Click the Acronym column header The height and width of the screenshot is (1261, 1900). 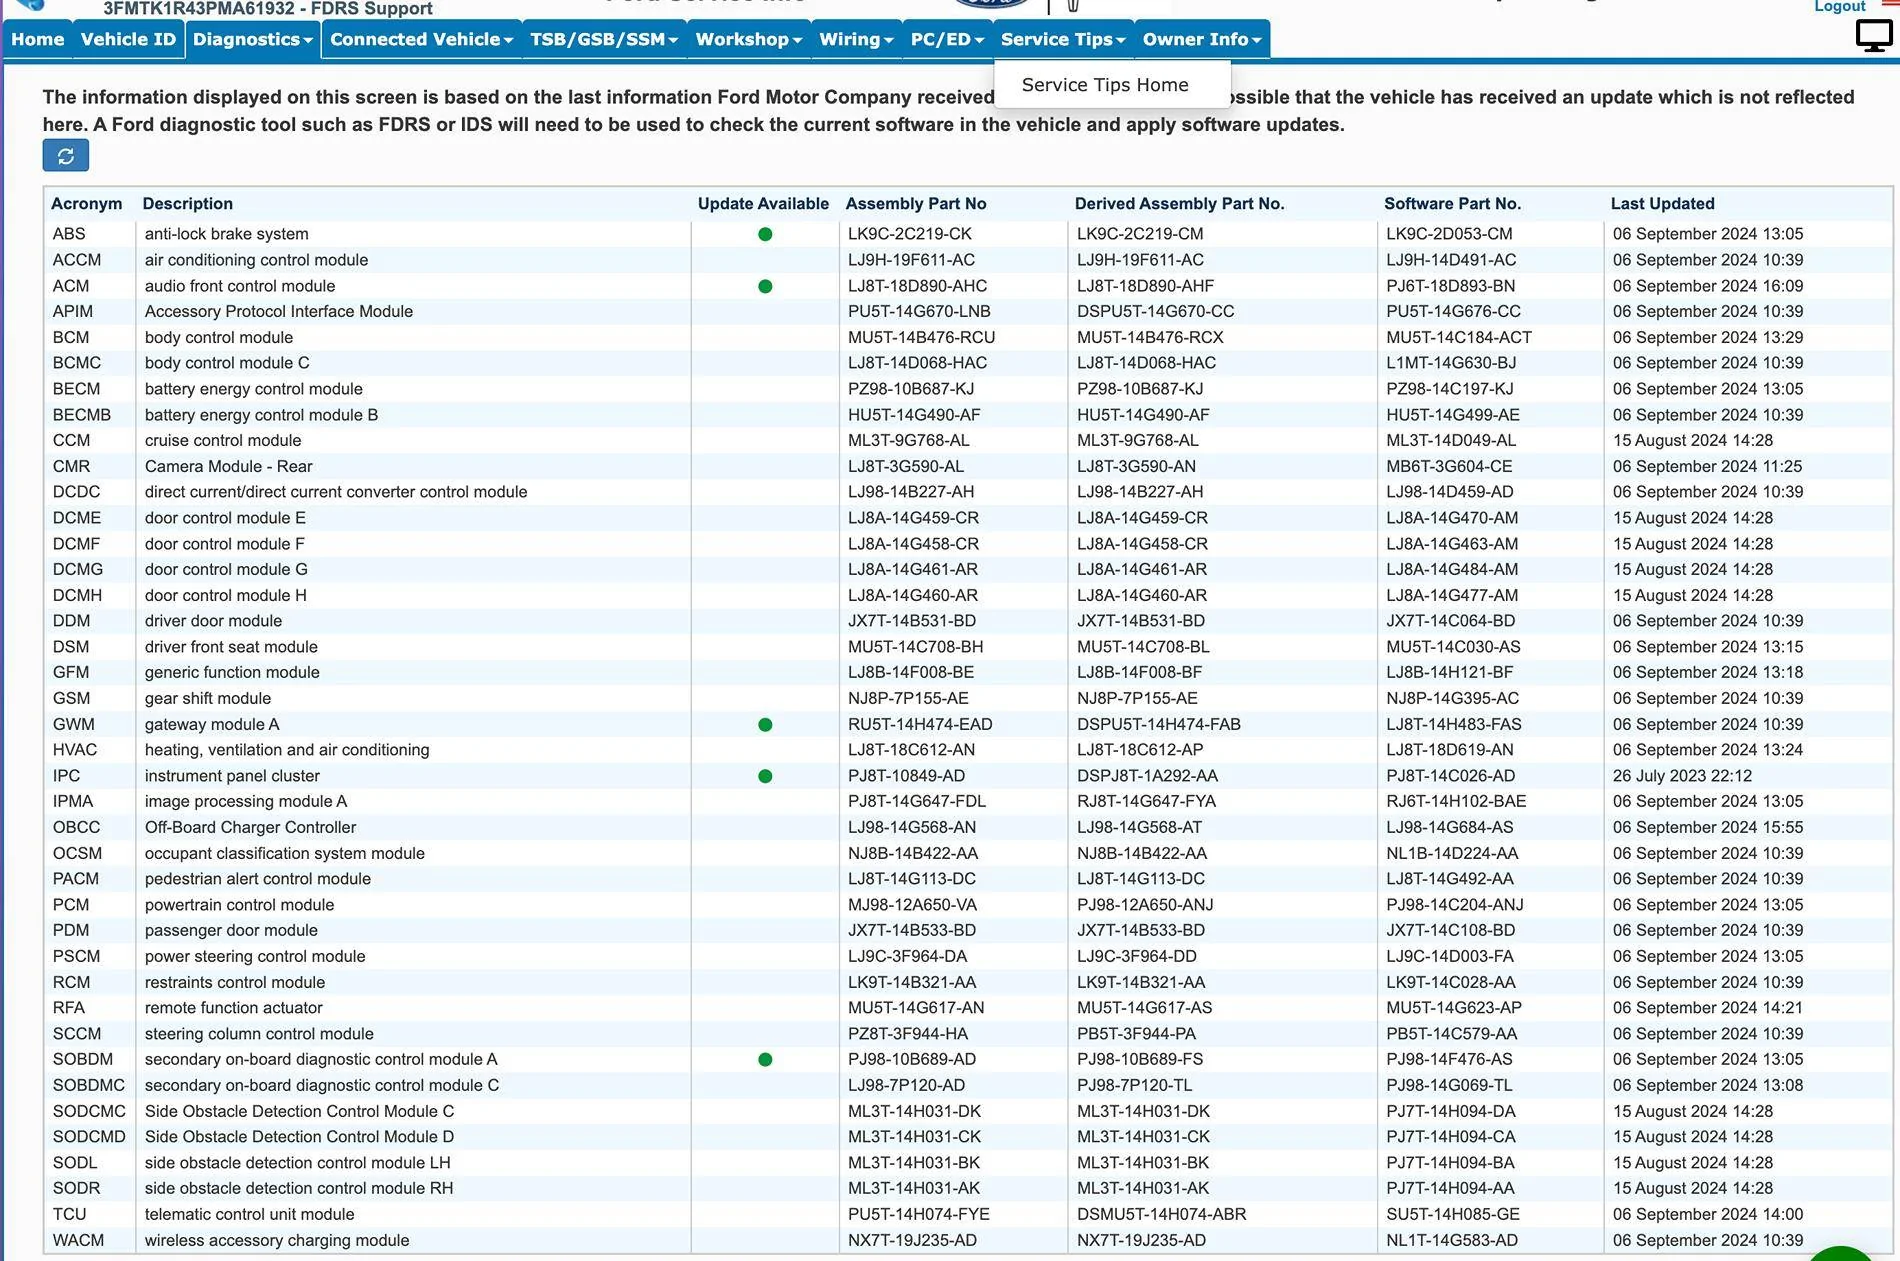[x=87, y=204]
